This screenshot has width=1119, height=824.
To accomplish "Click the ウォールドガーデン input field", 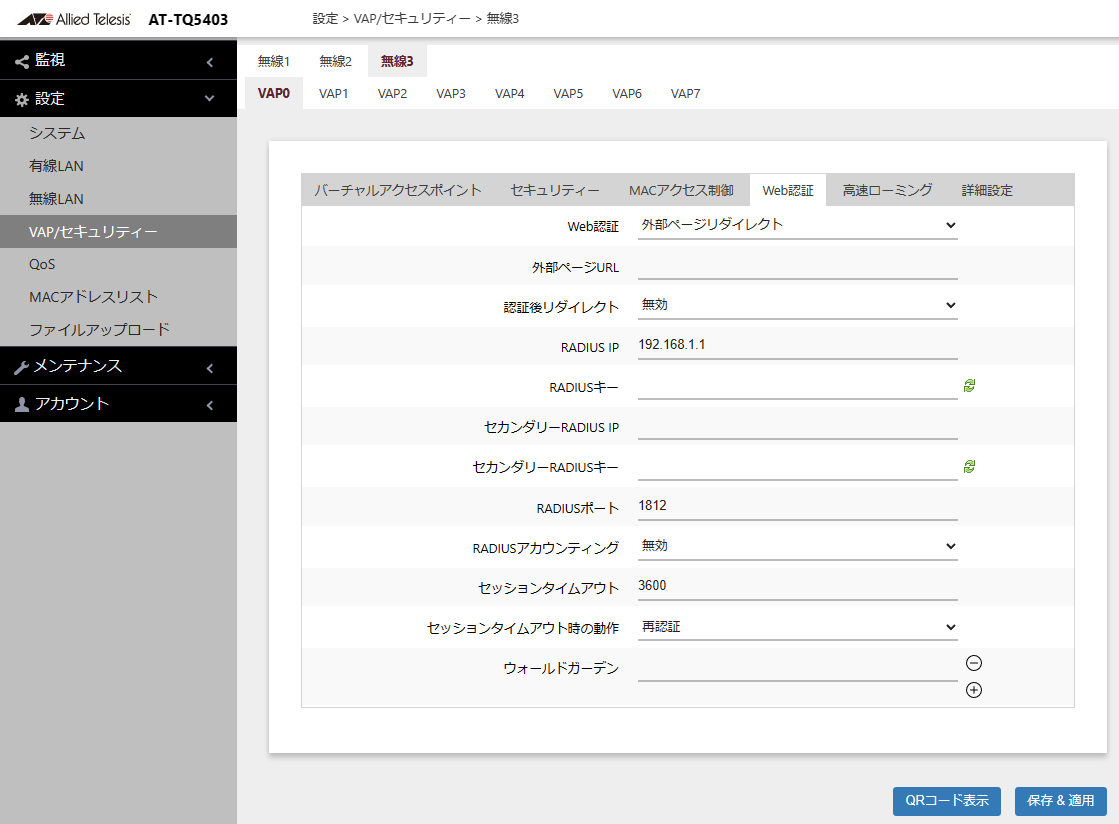I will point(797,668).
